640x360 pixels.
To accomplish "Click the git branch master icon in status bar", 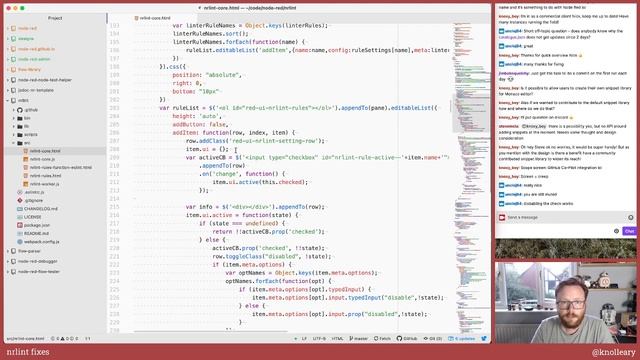I will coord(351,338).
